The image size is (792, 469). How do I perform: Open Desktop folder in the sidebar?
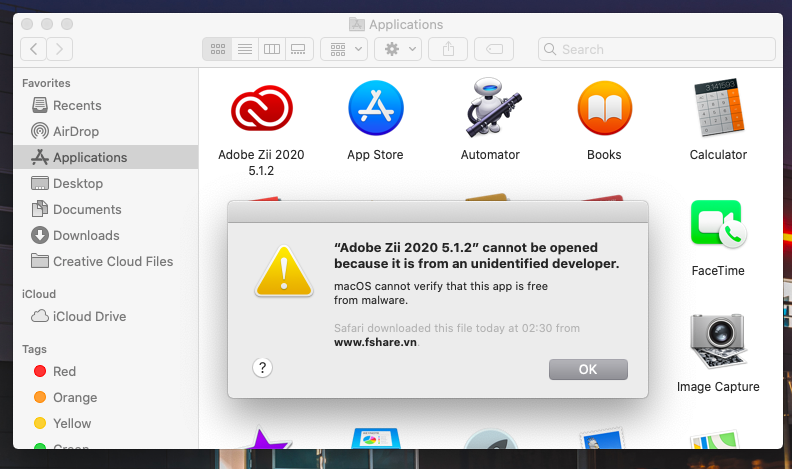pyautogui.click(x=106, y=183)
